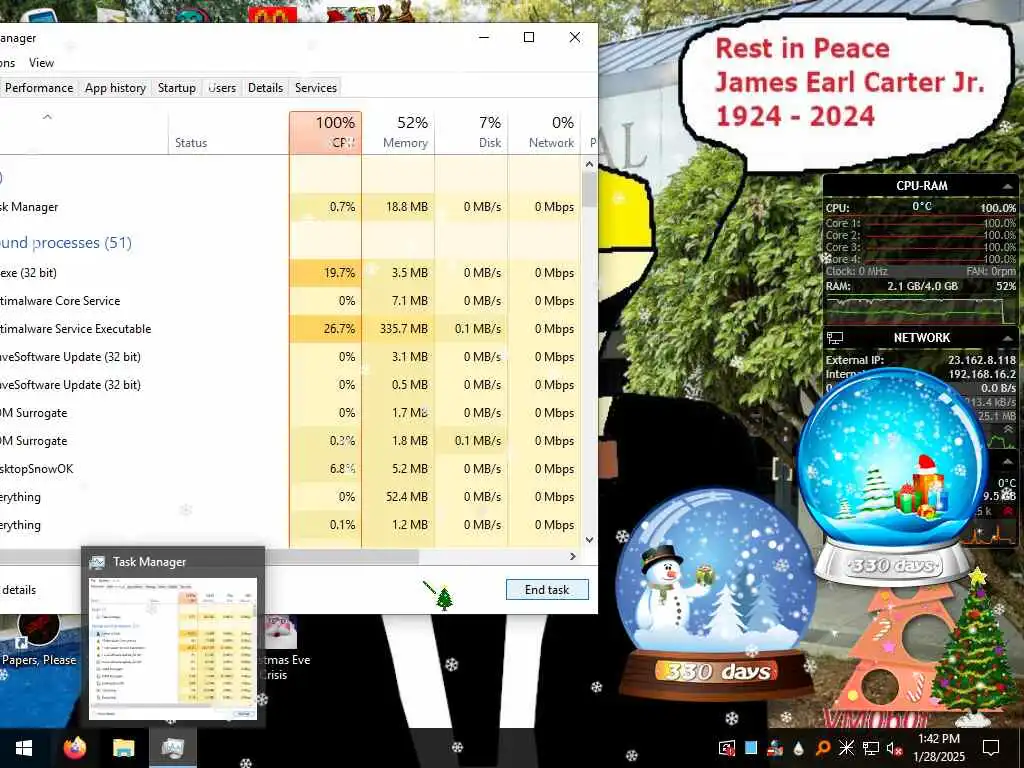Click the external IP 23.162.8.118 value
The height and width of the screenshot is (768, 1024).
[982, 360]
